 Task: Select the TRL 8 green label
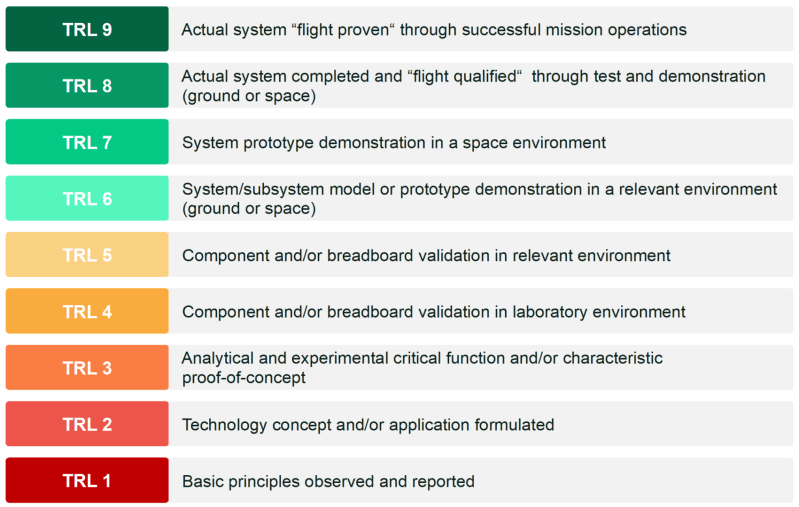click(87, 86)
